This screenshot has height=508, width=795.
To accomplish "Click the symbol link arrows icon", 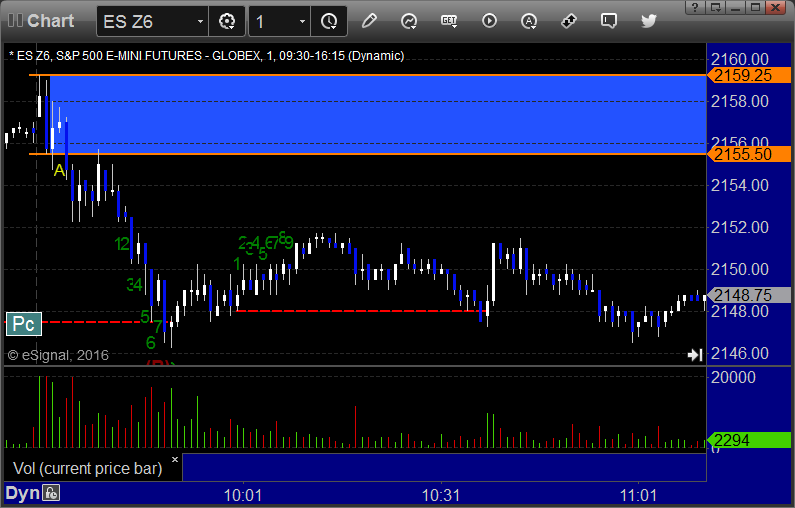I will point(569,21).
